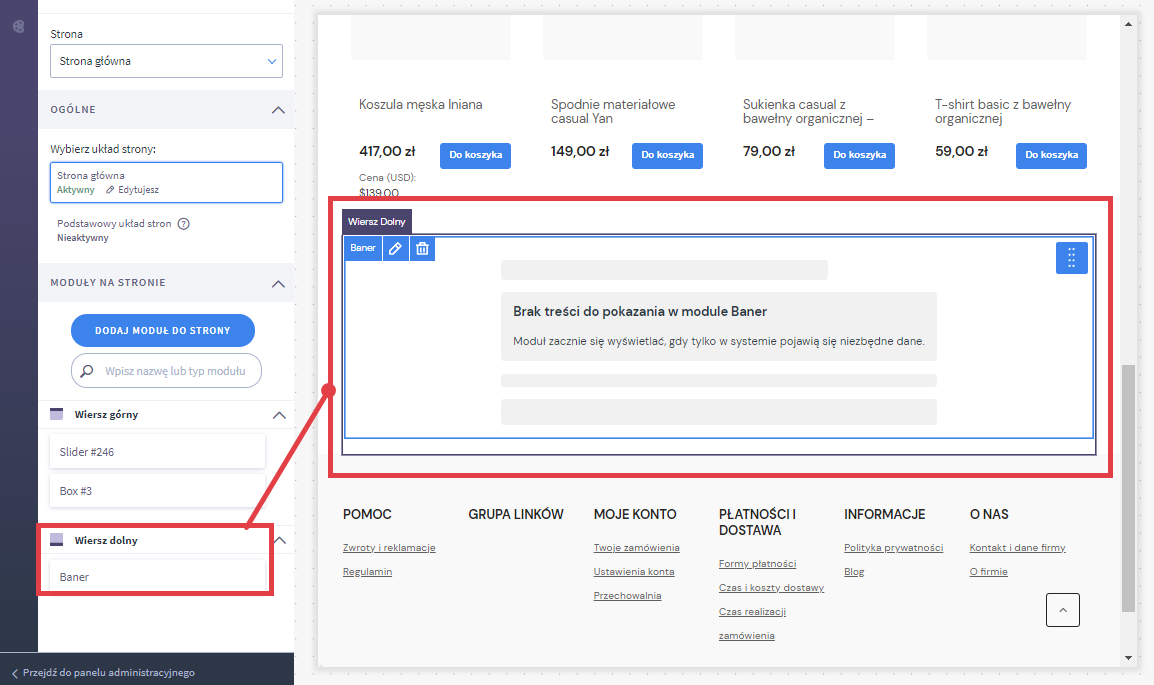Click the preview vertical scrollbar thumb
The width and height of the screenshot is (1154, 685).
1128,486
